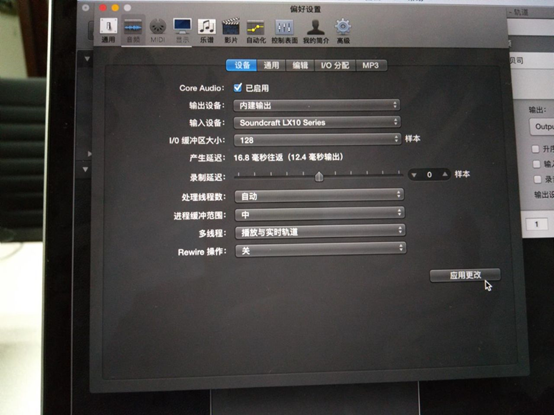This screenshot has height=415, width=554.
Task: Open the 通用 General preferences icon
Action: click(108, 30)
